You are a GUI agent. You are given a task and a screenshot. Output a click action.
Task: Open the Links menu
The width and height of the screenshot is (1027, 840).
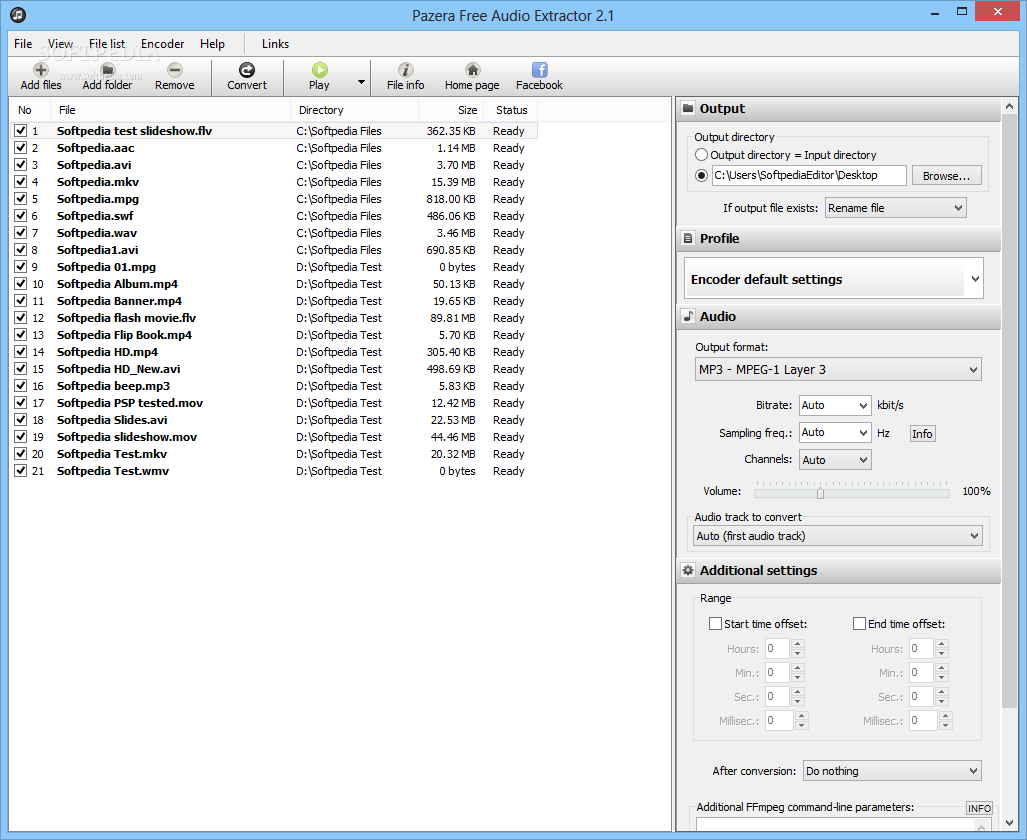pyautogui.click(x=275, y=44)
